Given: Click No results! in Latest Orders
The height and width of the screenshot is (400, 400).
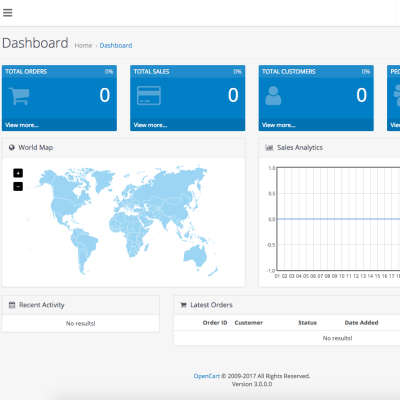Looking at the screenshot, I should coord(337,338).
